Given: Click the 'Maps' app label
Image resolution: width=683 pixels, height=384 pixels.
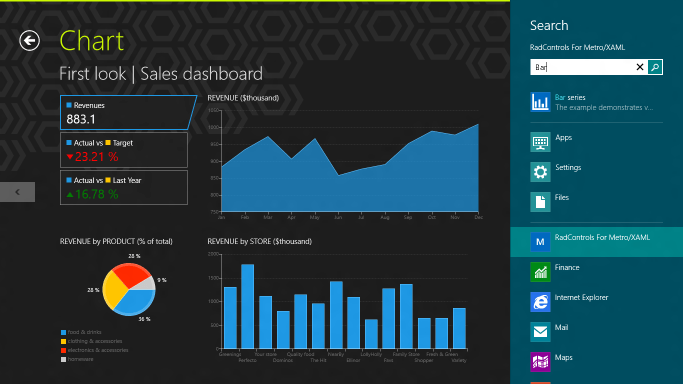Looking at the screenshot, I should coord(564,358).
